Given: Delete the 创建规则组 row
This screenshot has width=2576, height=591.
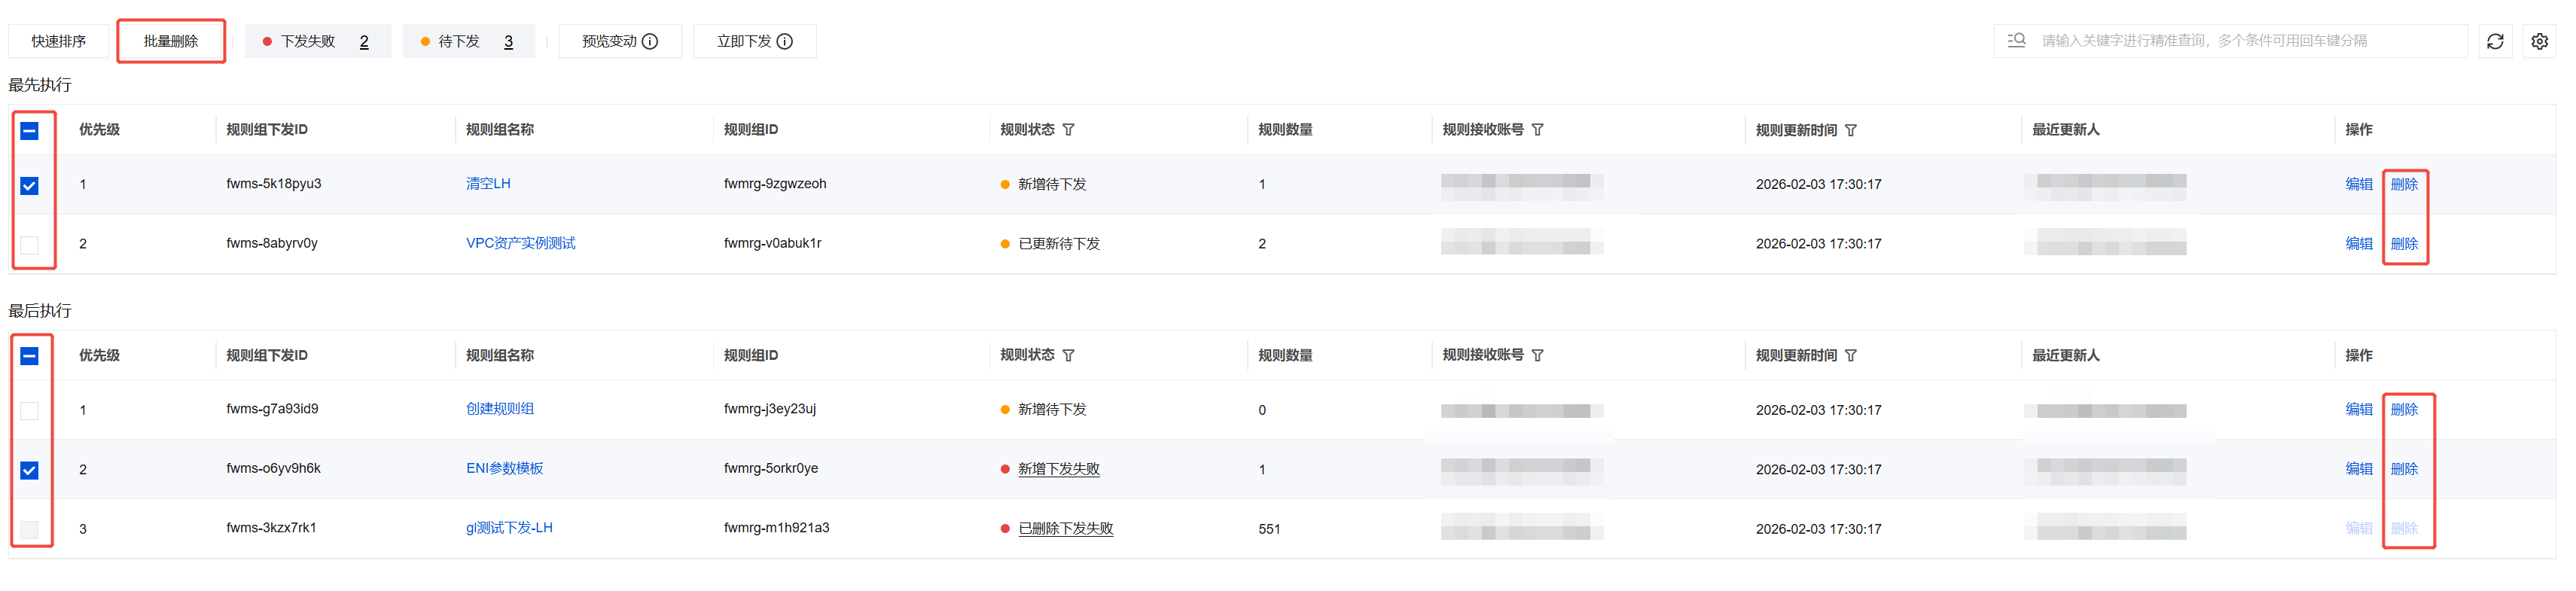Looking at the screenshot, I should [x=2404, y=409].
